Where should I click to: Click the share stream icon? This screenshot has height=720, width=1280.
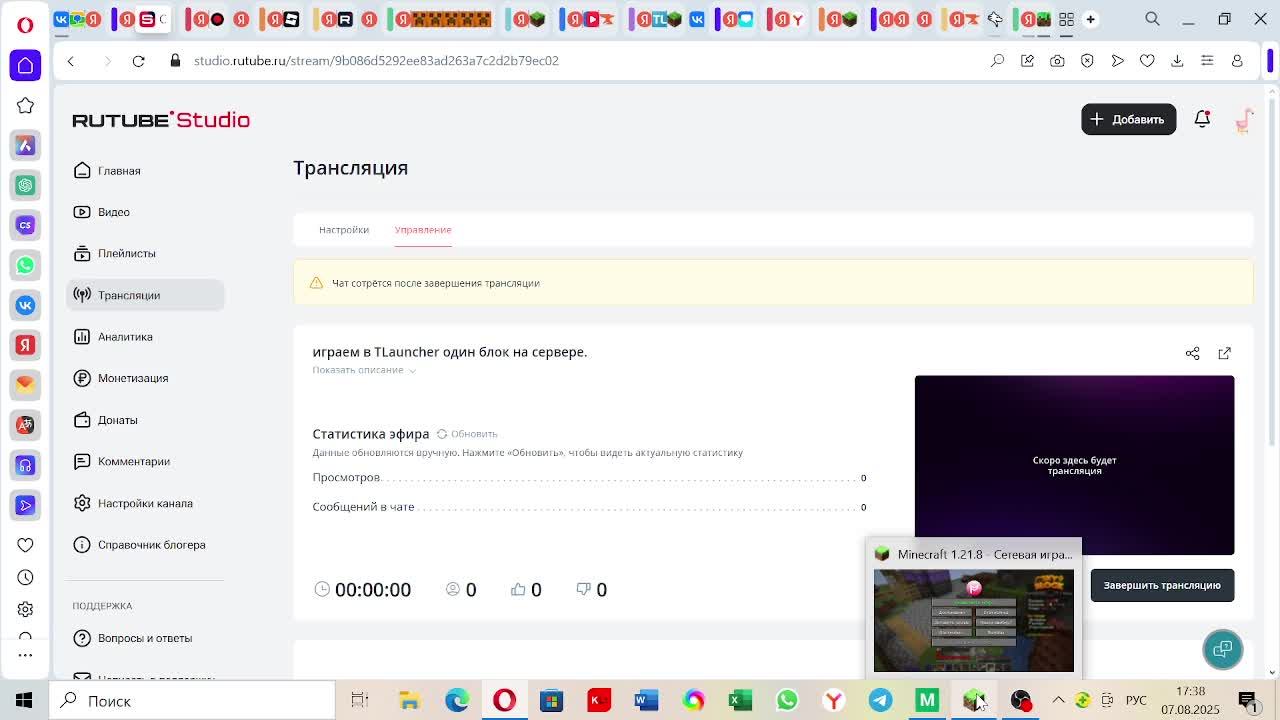(1192, 353)
